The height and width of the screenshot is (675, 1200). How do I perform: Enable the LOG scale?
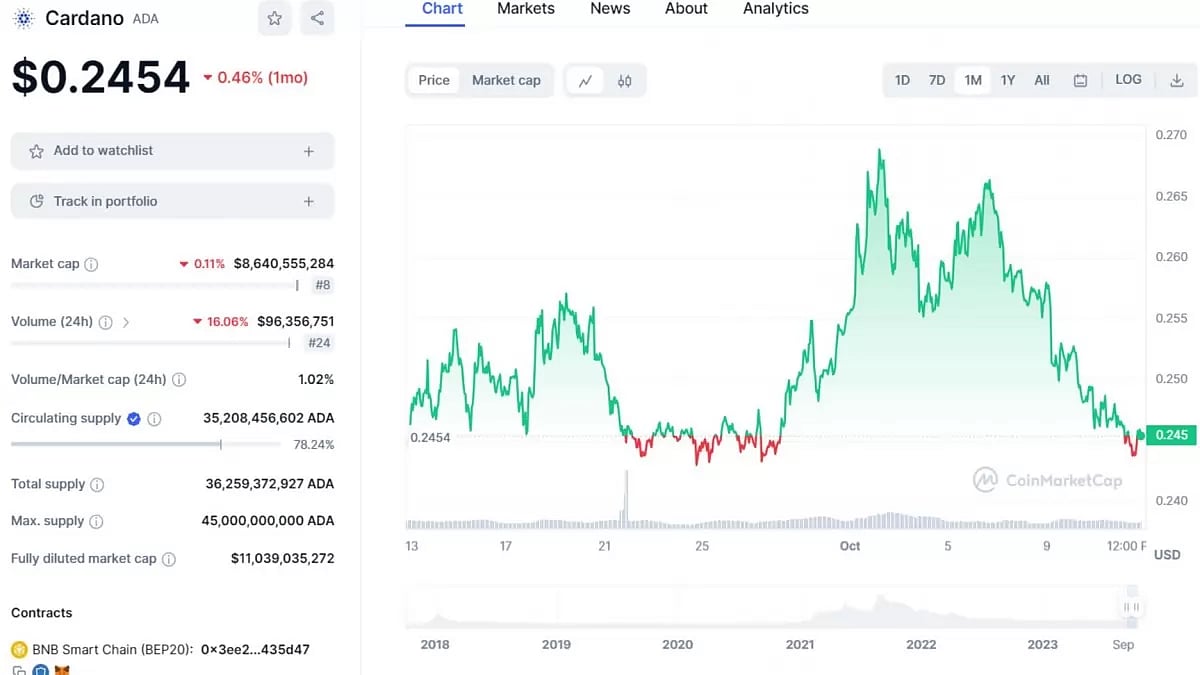[1128, 79]
